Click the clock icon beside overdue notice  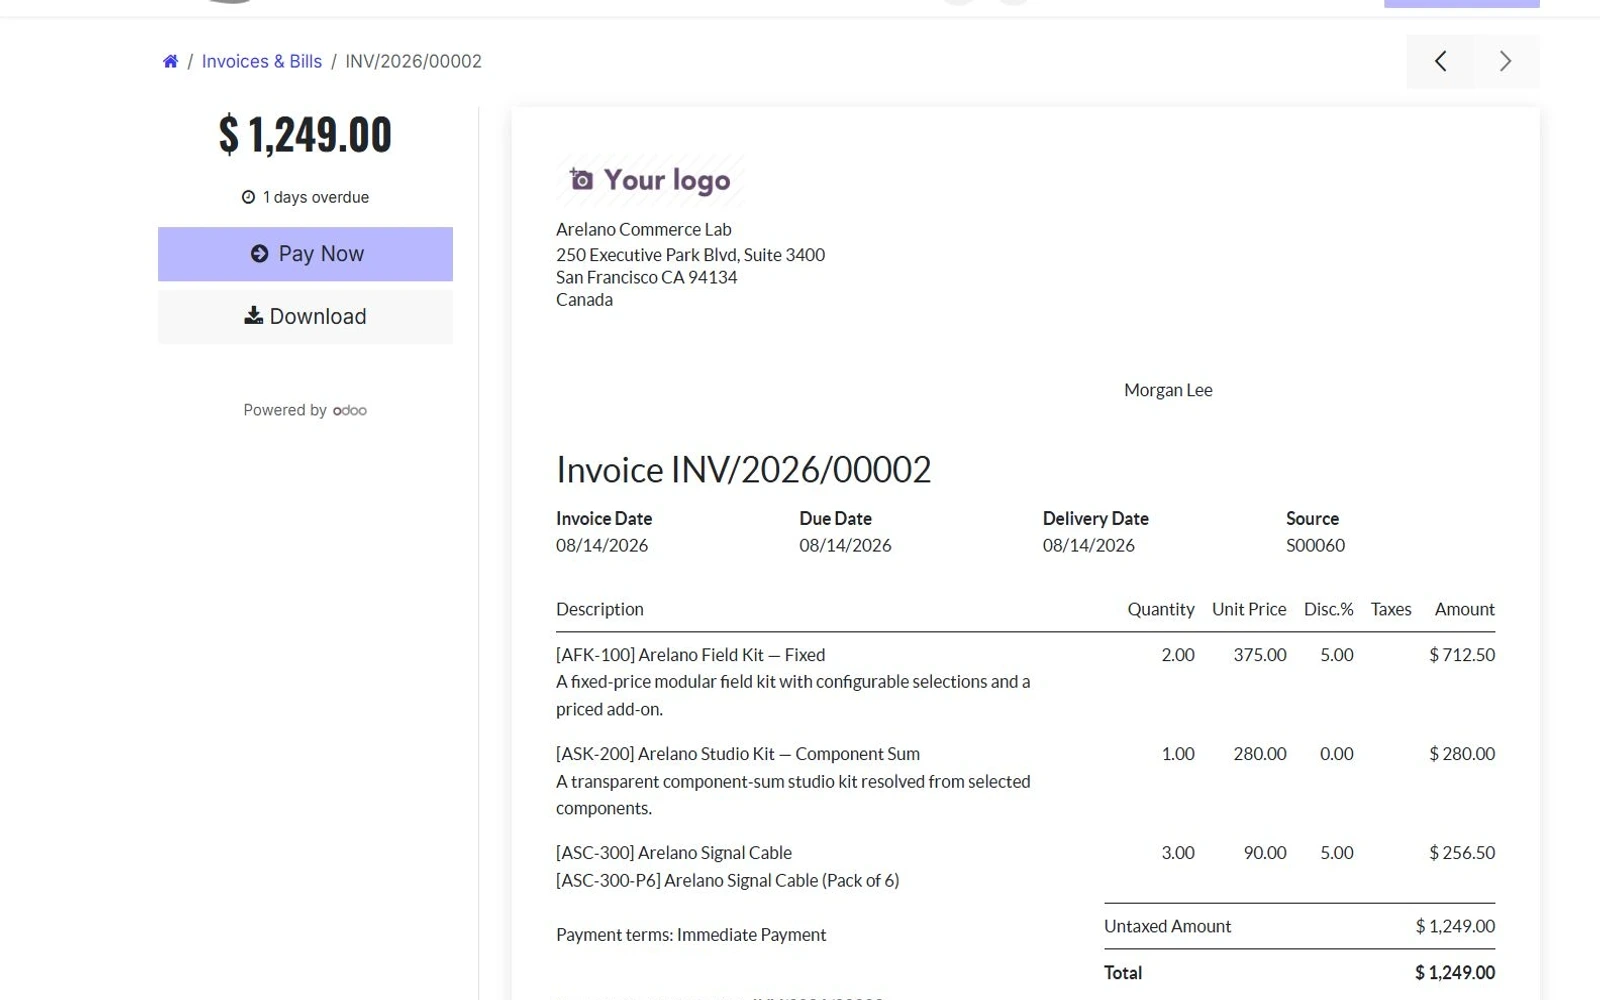pyautogui.click(x=248, y=197)
